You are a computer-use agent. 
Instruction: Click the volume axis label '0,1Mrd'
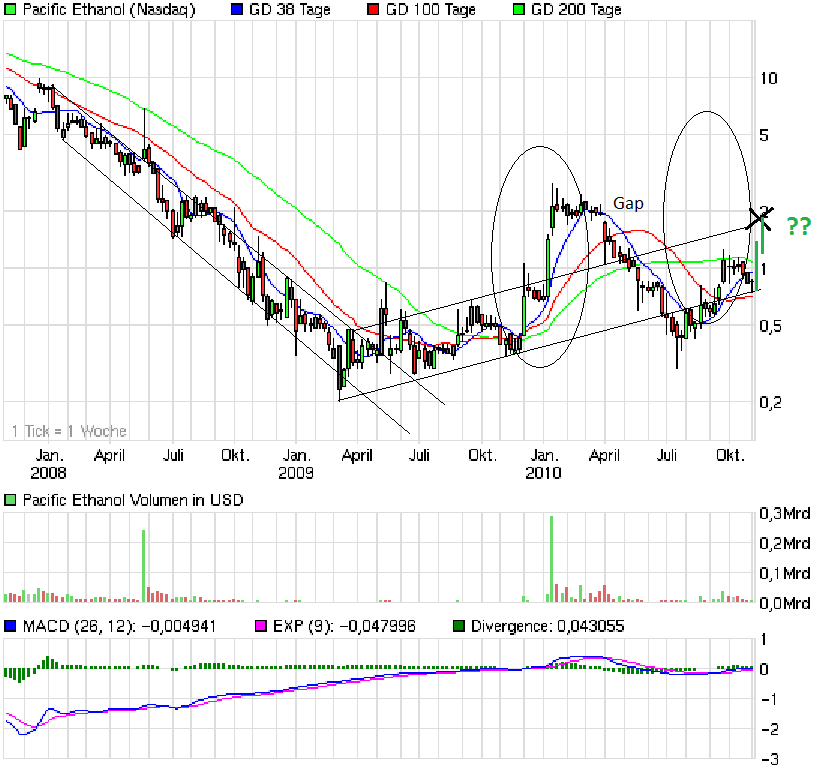pos(785,573)
